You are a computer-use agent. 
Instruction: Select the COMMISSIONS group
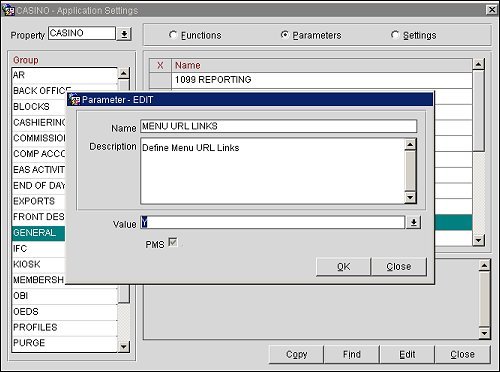click(39, 138)
